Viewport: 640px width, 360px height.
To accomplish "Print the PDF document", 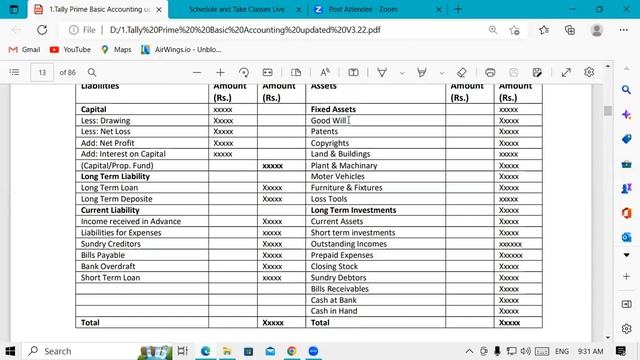I will (490, 72).
